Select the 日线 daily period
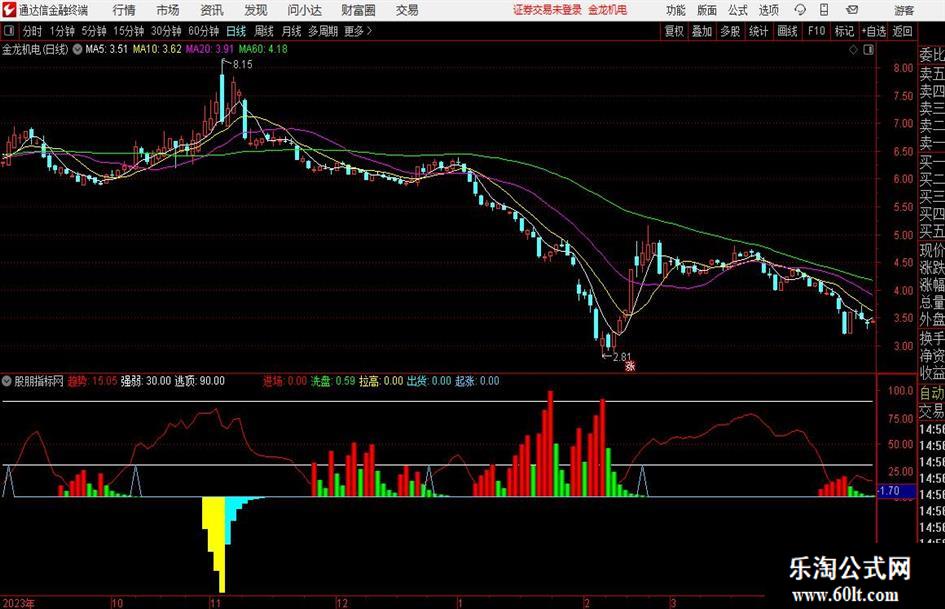This screenshot has height=609, width=945. (236, 31)
